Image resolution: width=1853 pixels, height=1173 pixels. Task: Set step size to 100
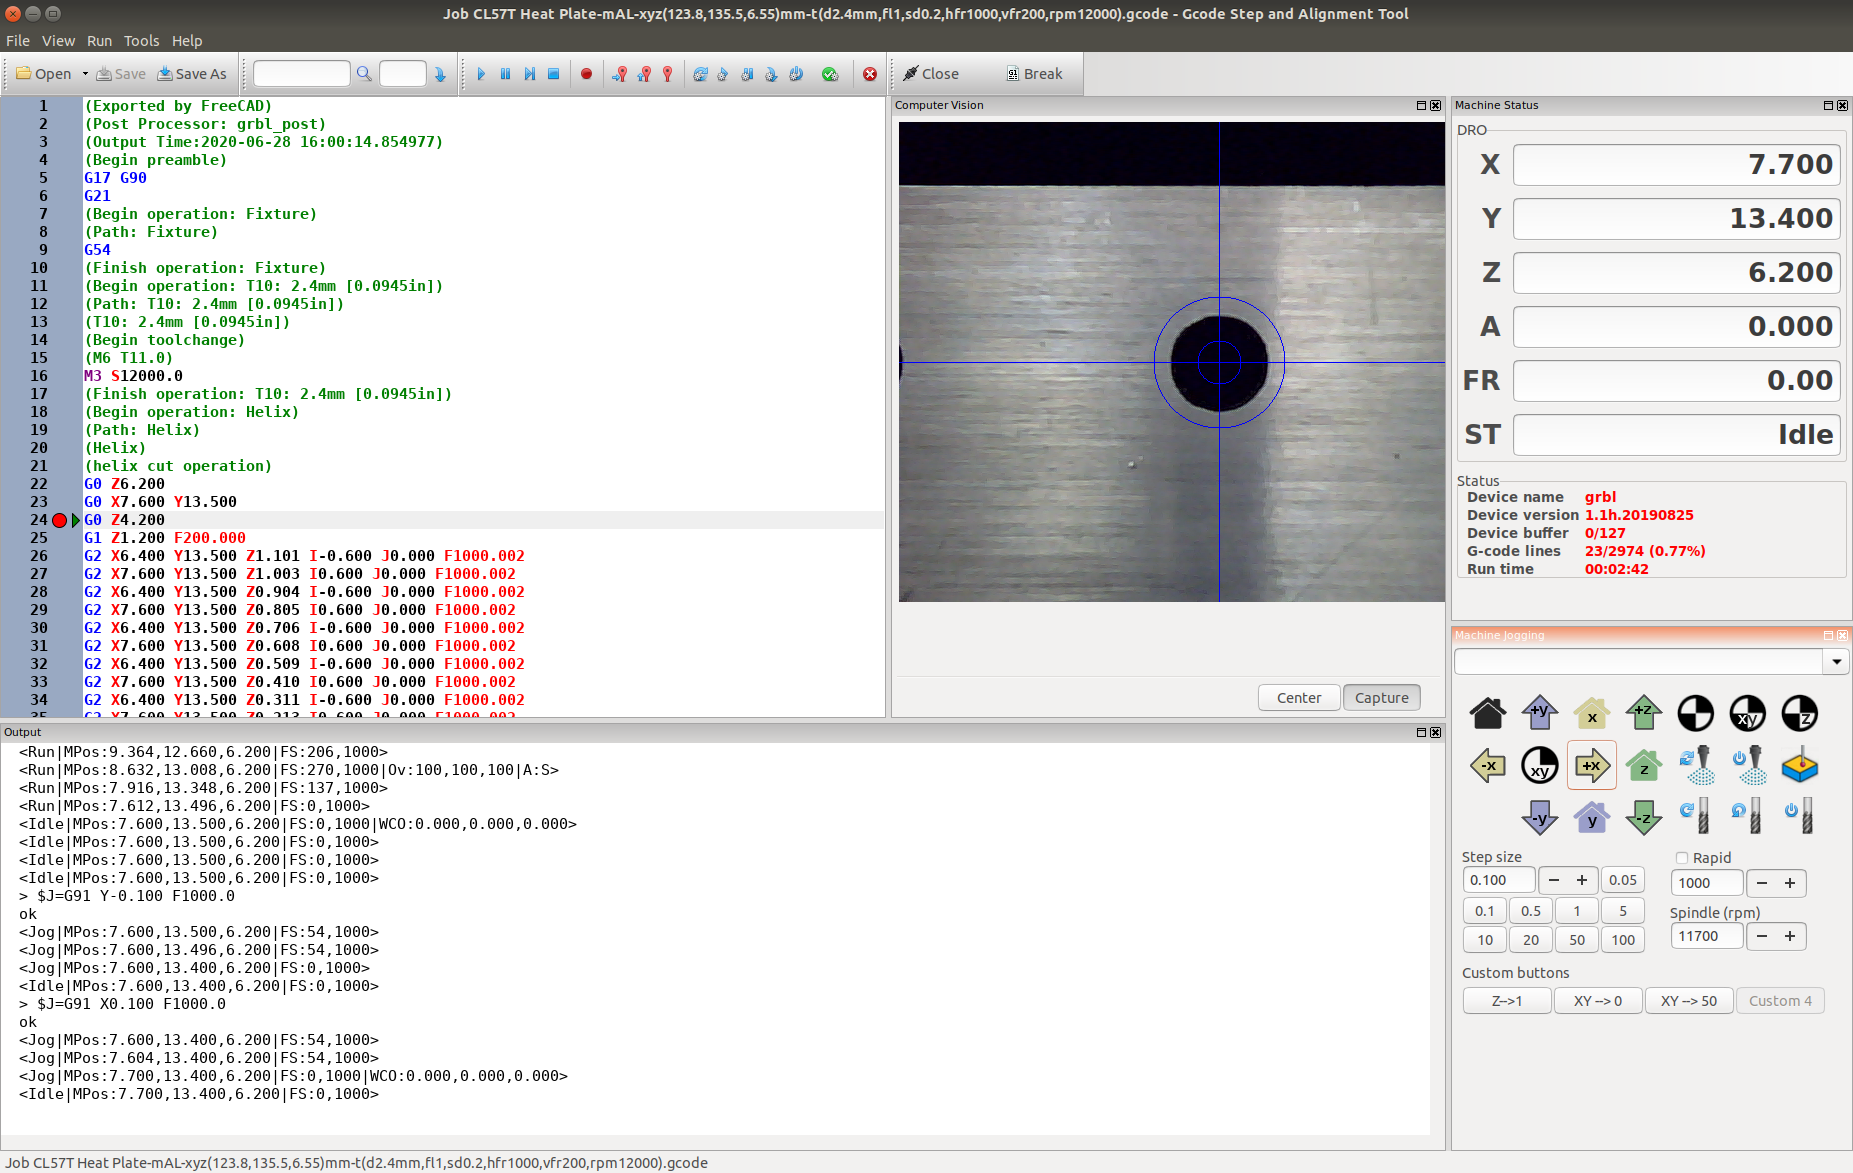point(1623,940)
